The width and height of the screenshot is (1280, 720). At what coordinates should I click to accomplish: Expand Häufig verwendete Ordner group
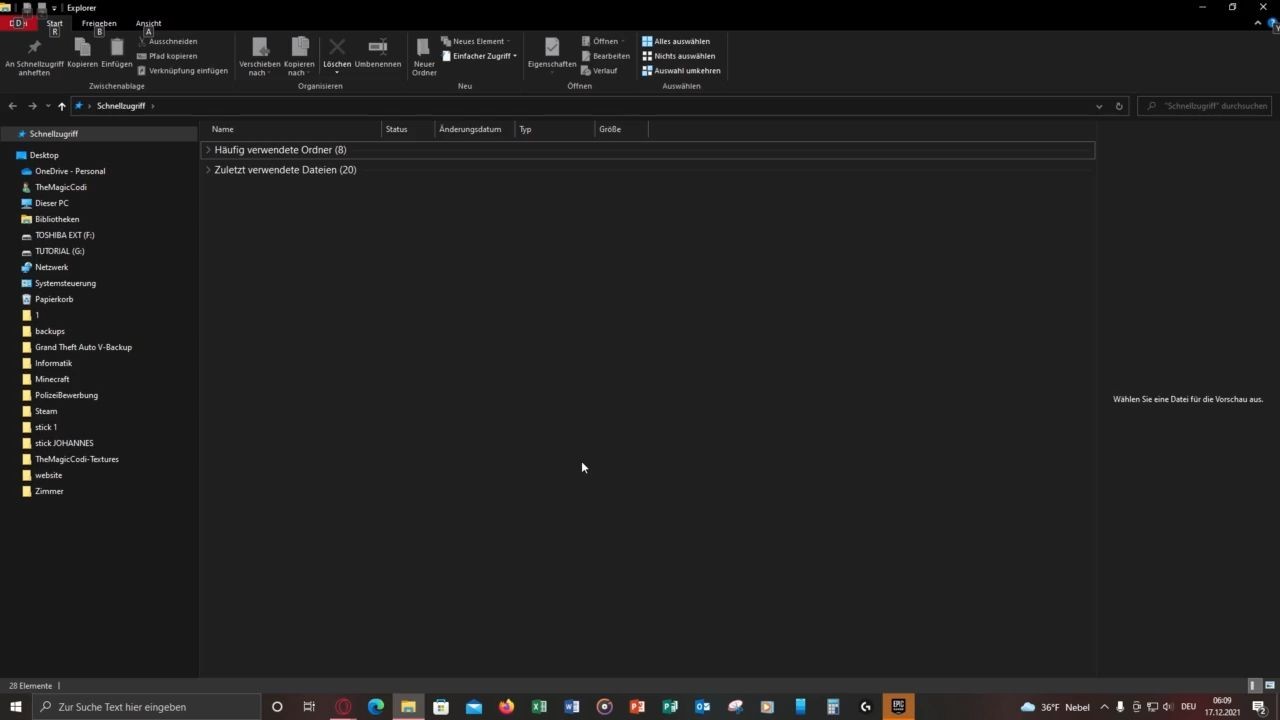click(x=208, y=150)
